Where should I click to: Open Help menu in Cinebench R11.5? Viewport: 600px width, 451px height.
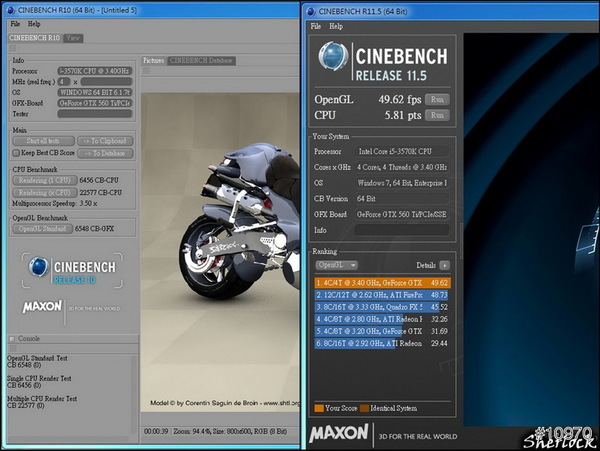(335, 25)
